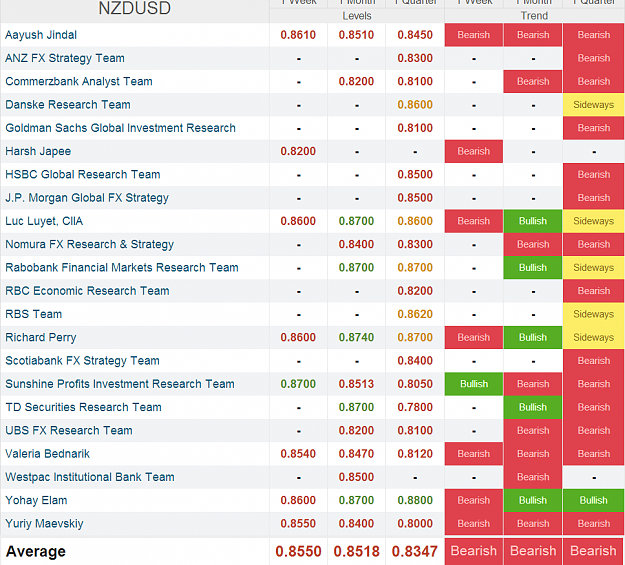
Task: Click RBS Team 1 quarter level 0.8620
Action: tap(415, 314)
